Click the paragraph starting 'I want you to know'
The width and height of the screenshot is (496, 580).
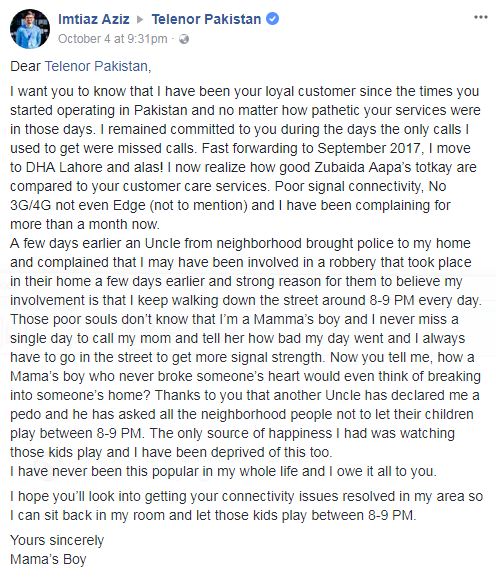(x=246, y=158)
